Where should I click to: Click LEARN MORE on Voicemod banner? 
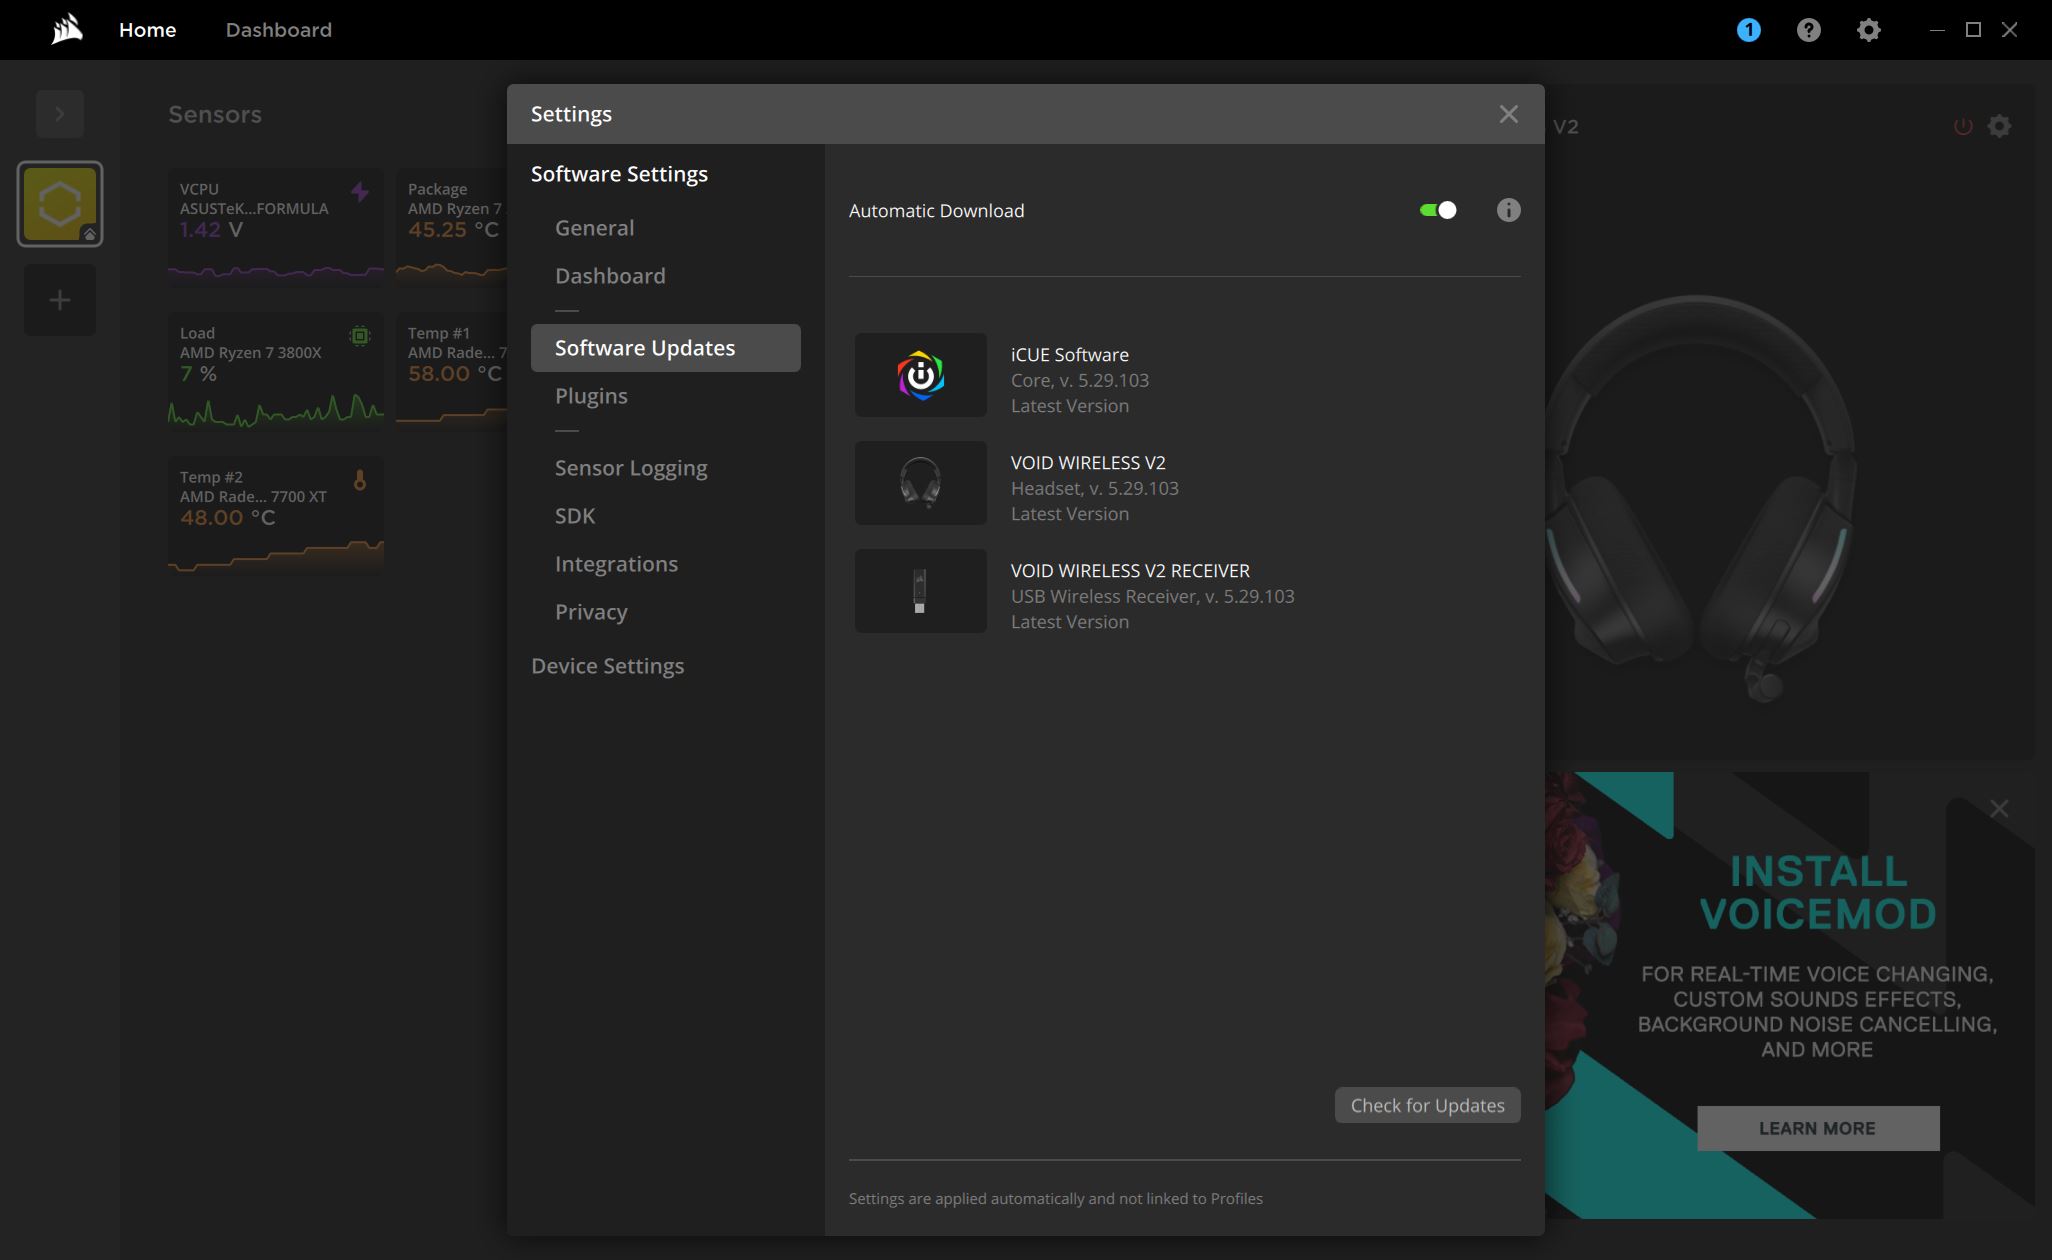click(x=1818, y=1128)
